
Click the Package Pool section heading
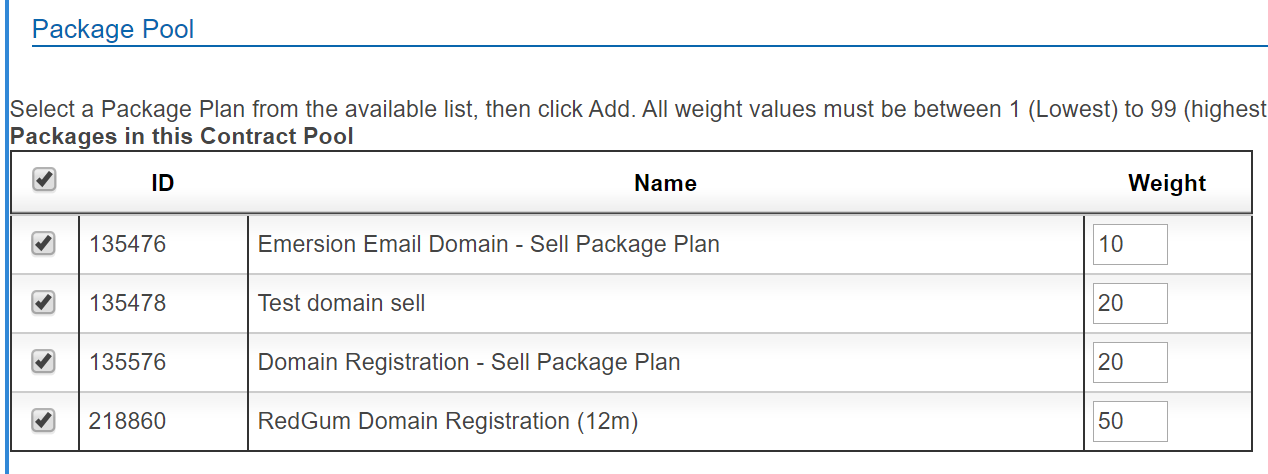[x=113, y=29]
